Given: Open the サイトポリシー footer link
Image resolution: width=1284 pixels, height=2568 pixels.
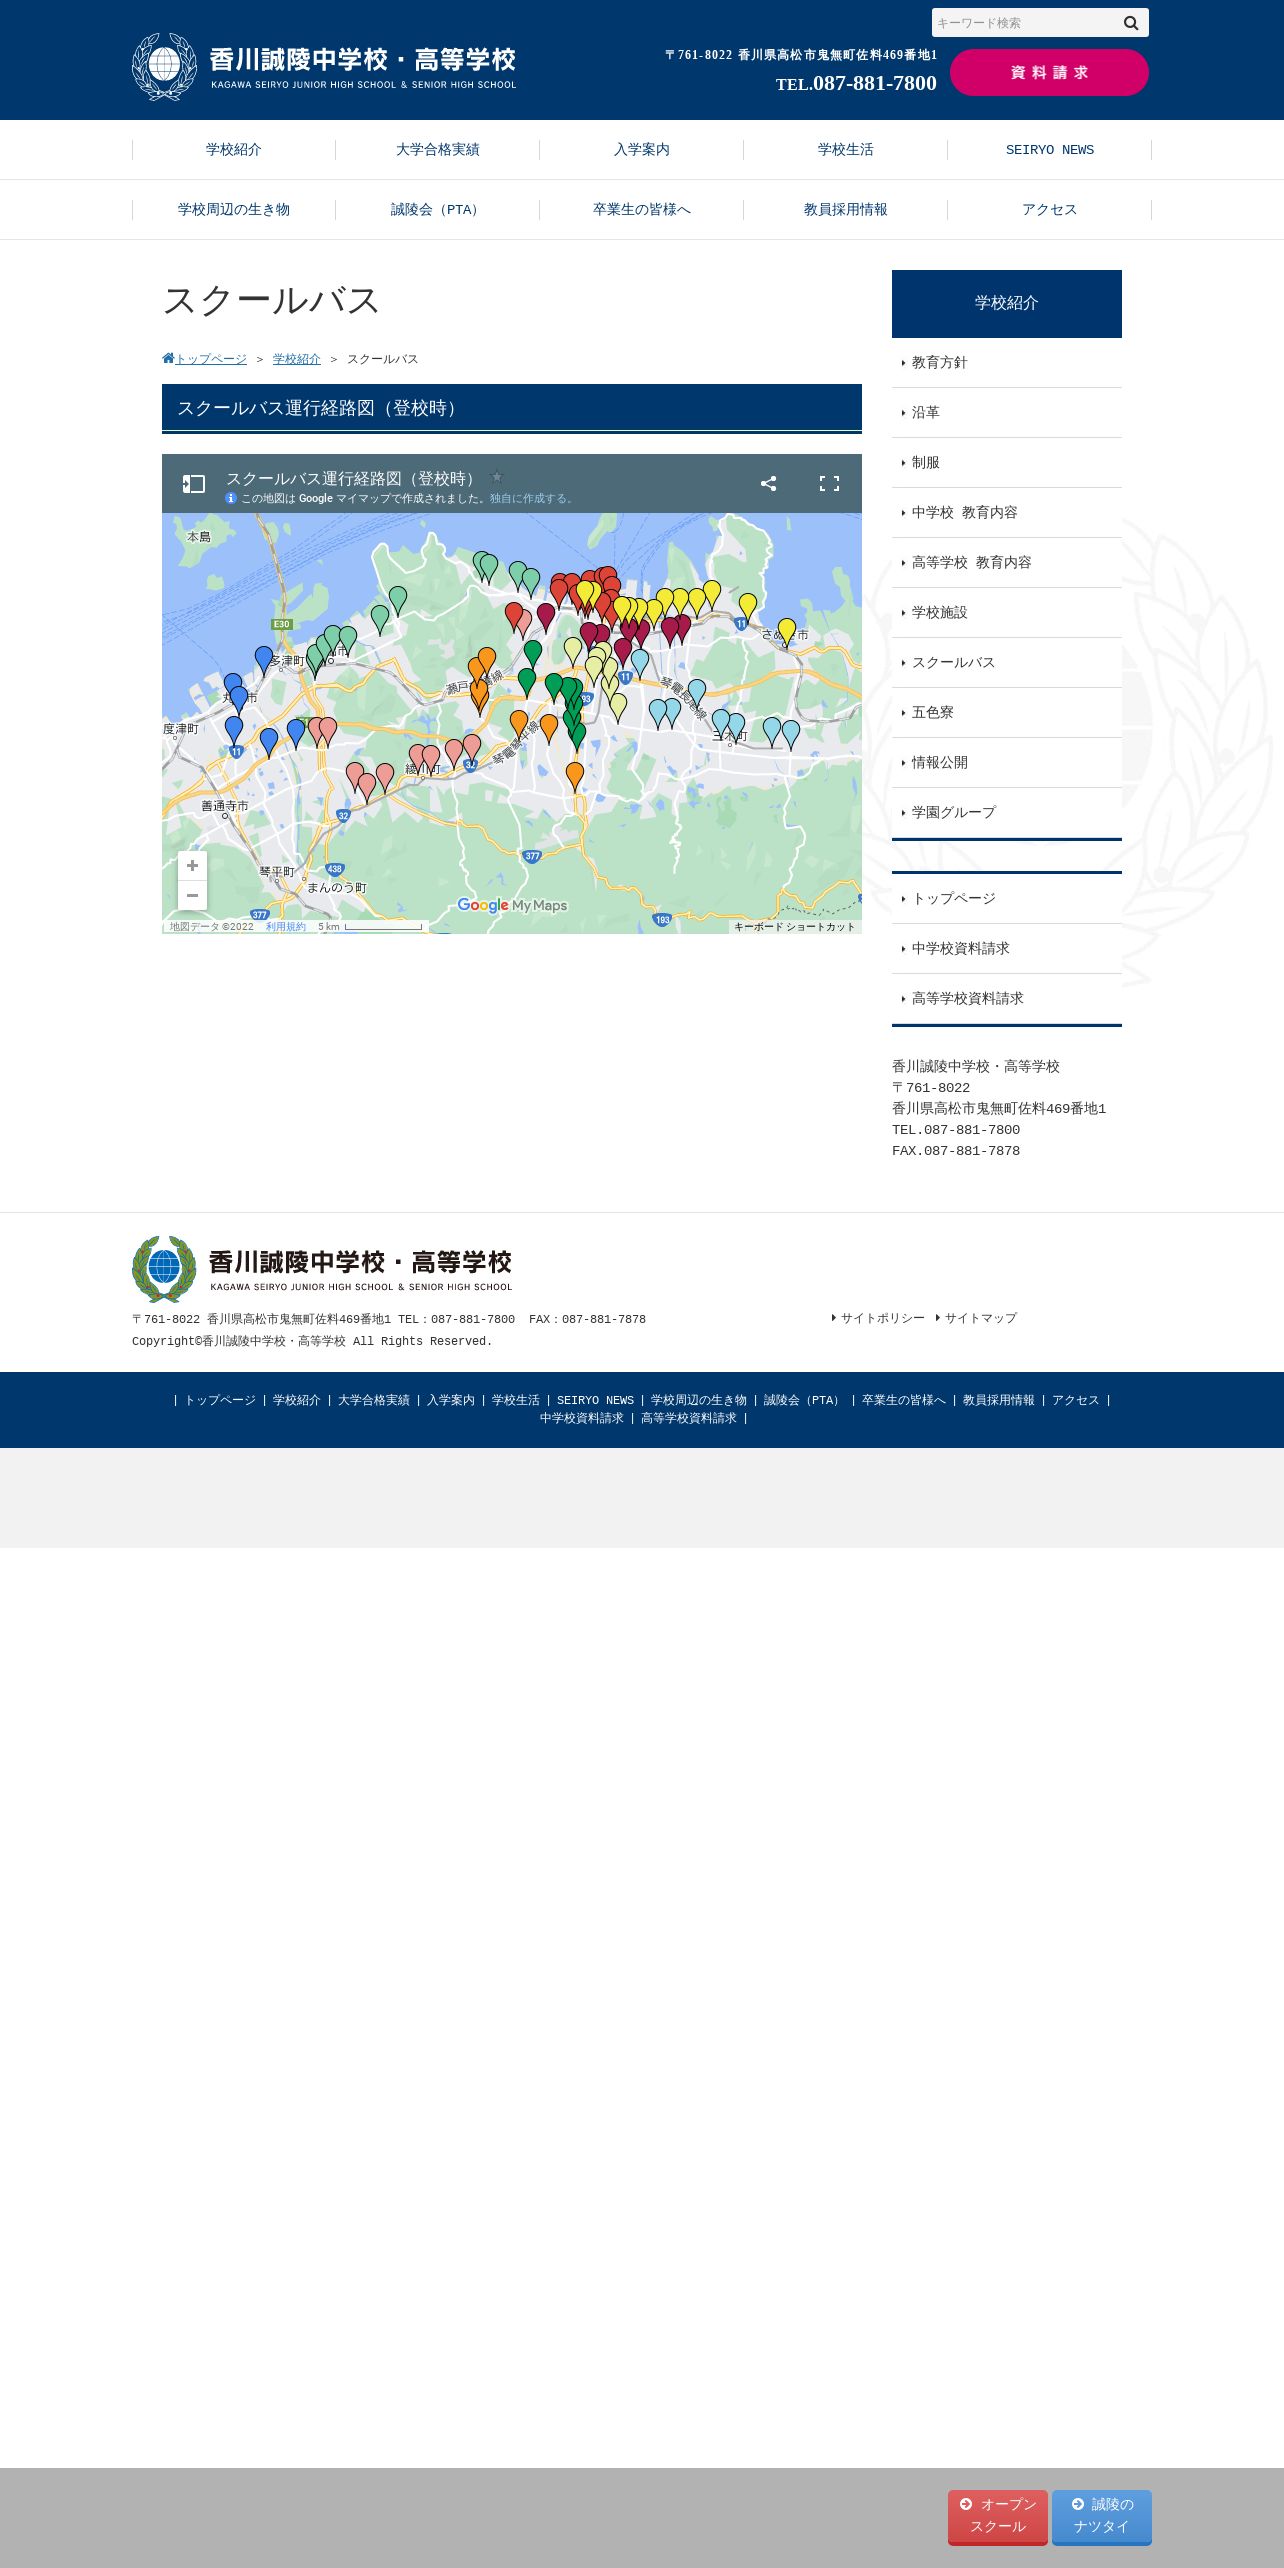Looking at the screenshot, I should click(x=883, y=1318).
